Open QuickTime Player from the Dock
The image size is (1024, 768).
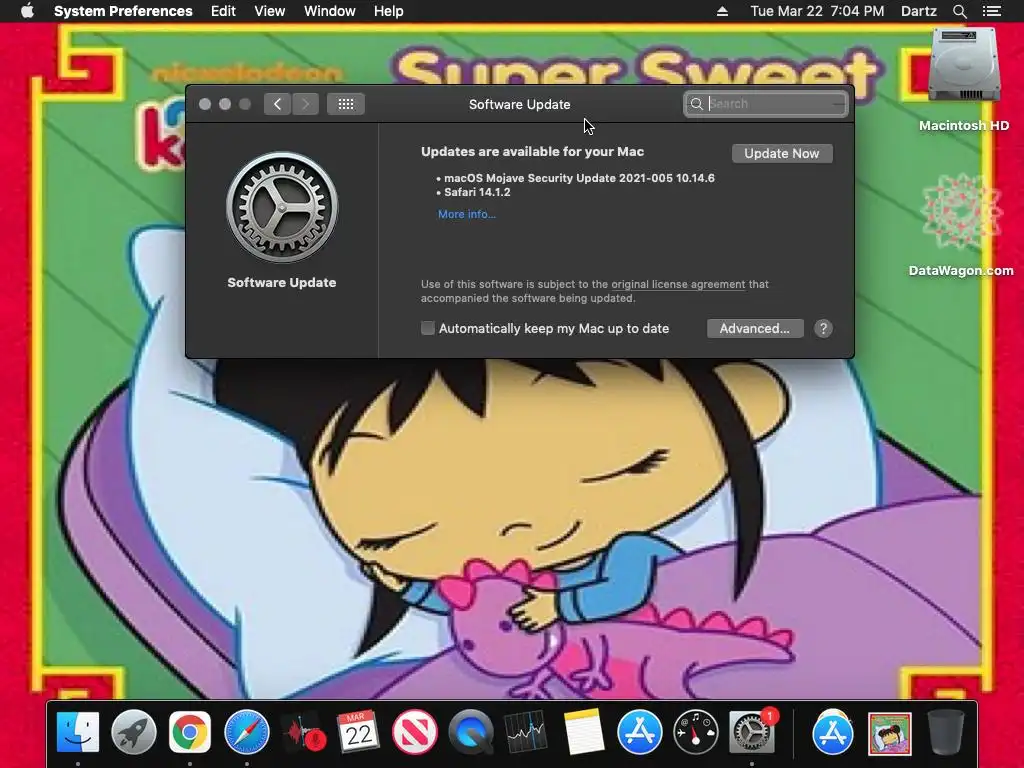pos(471,732)
